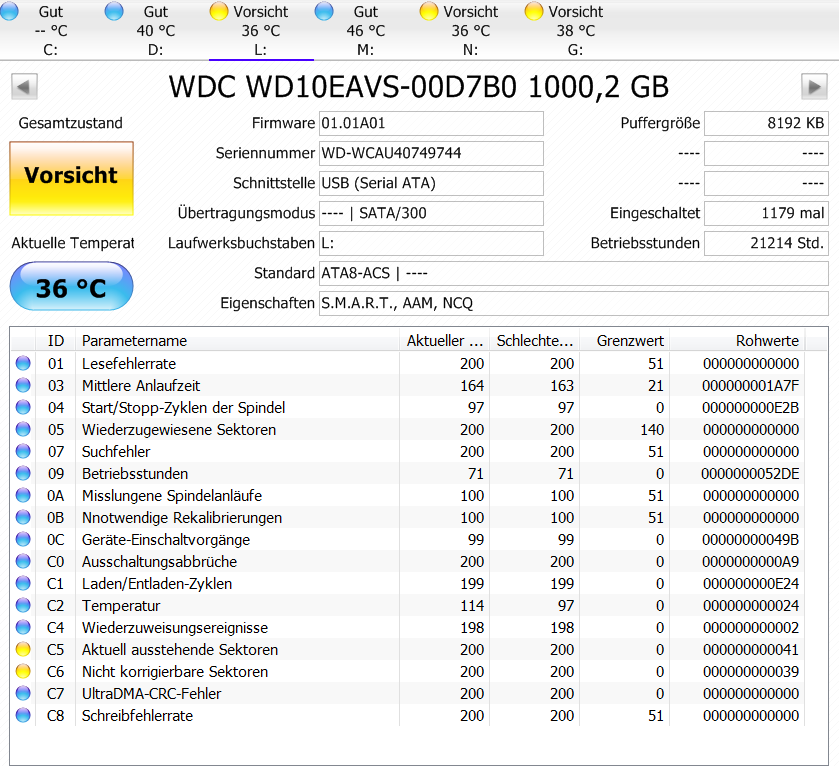The height and width of the screenshot is (766, 839).
Task: Select the Temperatur parameter name
Action: pyautogui.click(x=121, y=606)
